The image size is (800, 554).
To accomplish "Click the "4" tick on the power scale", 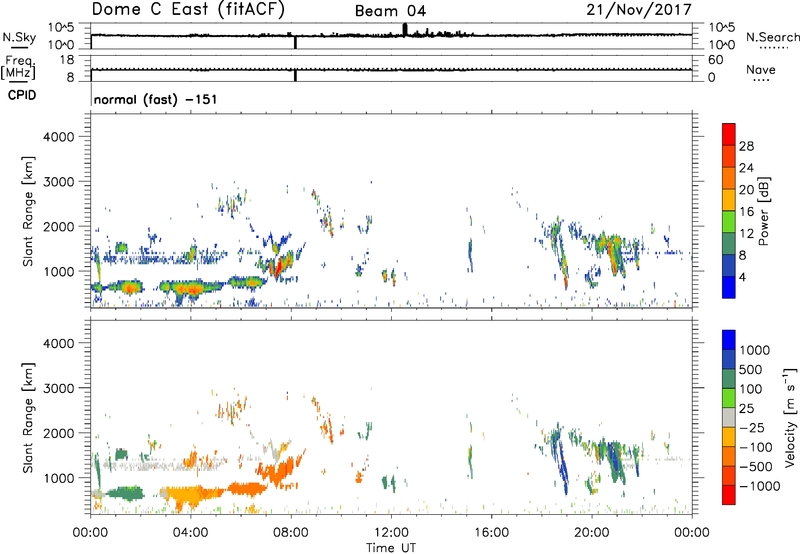I will click(742, 277).
